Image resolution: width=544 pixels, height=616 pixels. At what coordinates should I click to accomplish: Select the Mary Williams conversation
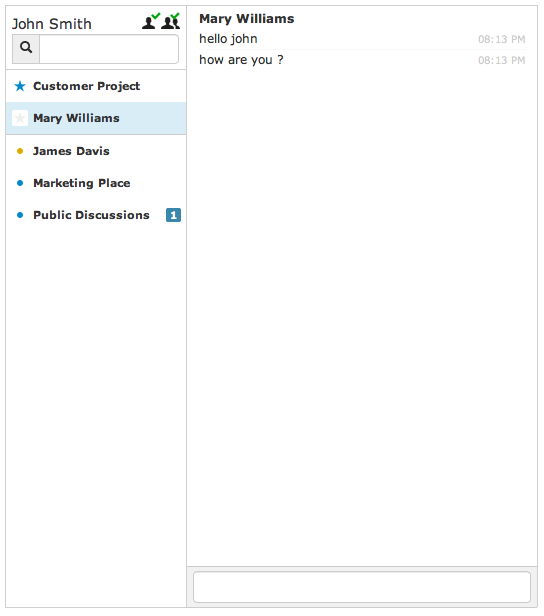click(x=96, y=118)
